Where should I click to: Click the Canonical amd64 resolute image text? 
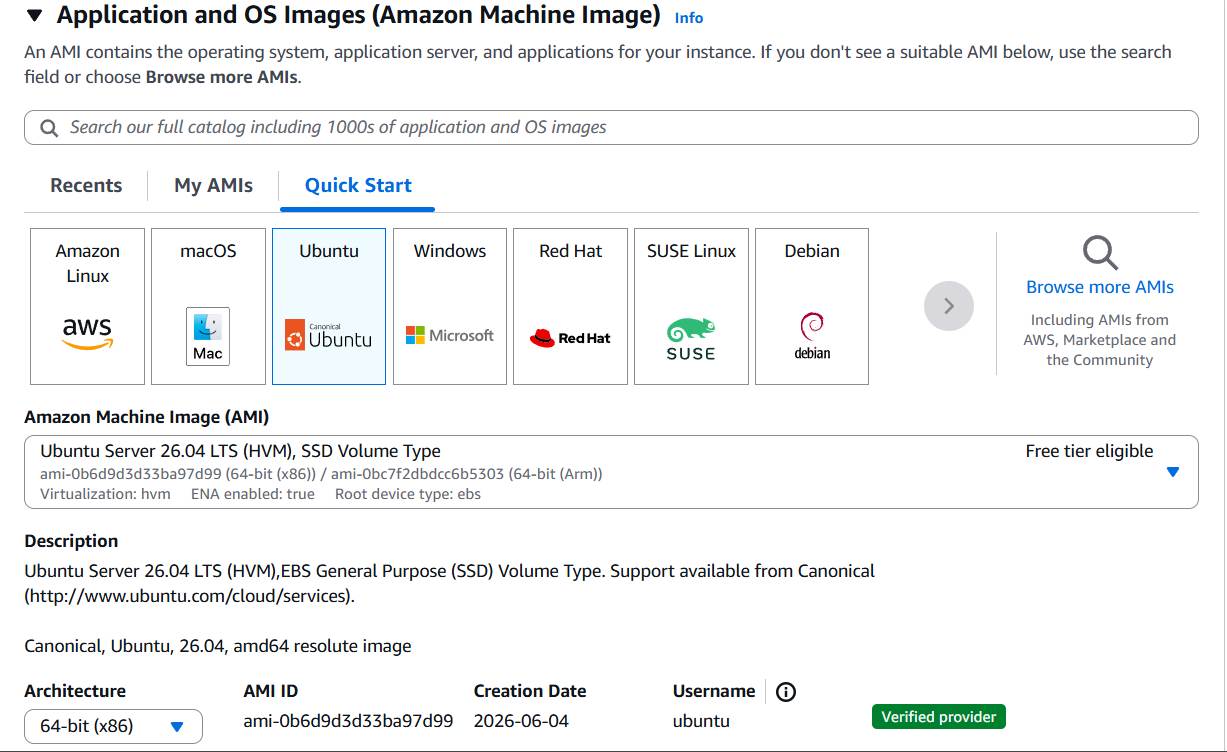218,646
